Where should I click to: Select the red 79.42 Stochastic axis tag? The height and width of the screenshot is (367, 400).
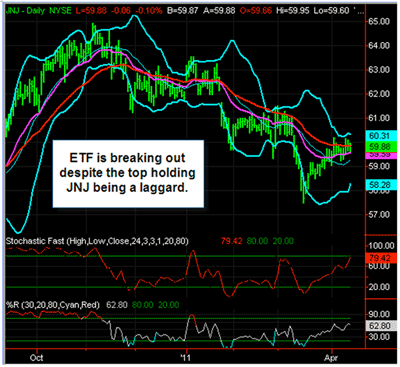[381, 258]
